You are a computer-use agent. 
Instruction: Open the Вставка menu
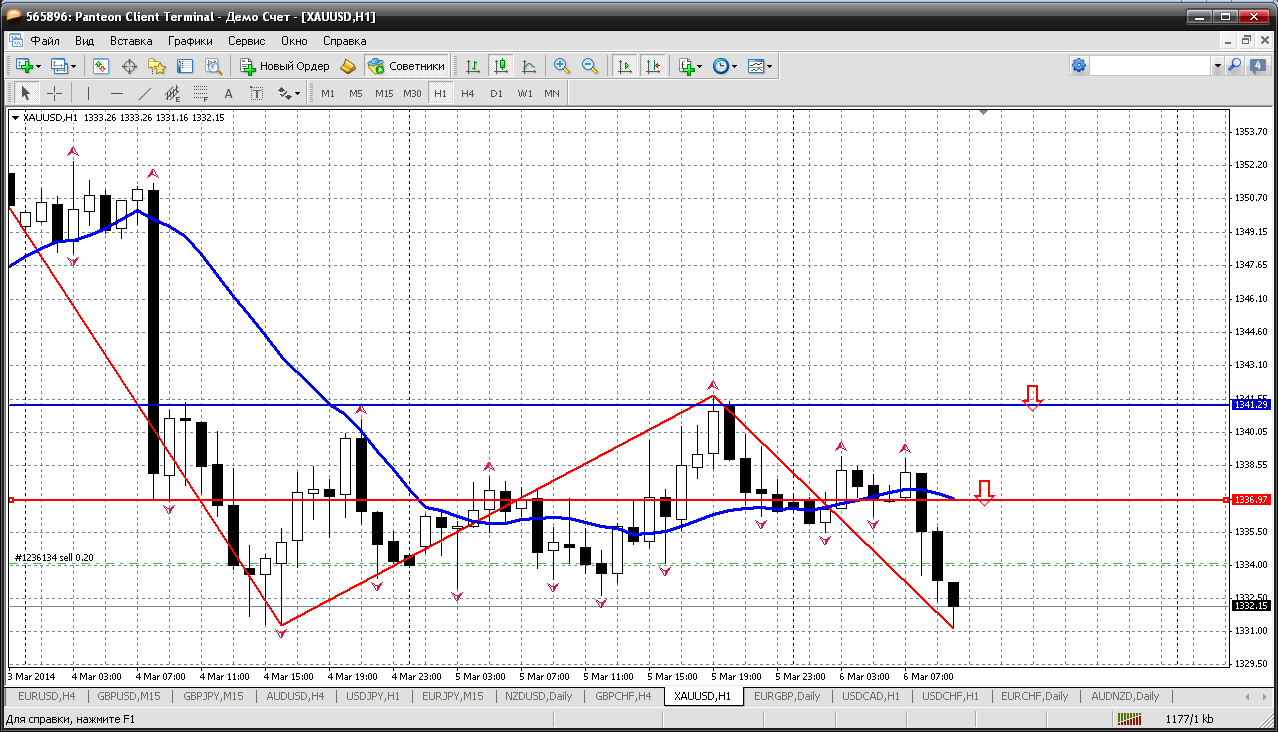(131, 41)
